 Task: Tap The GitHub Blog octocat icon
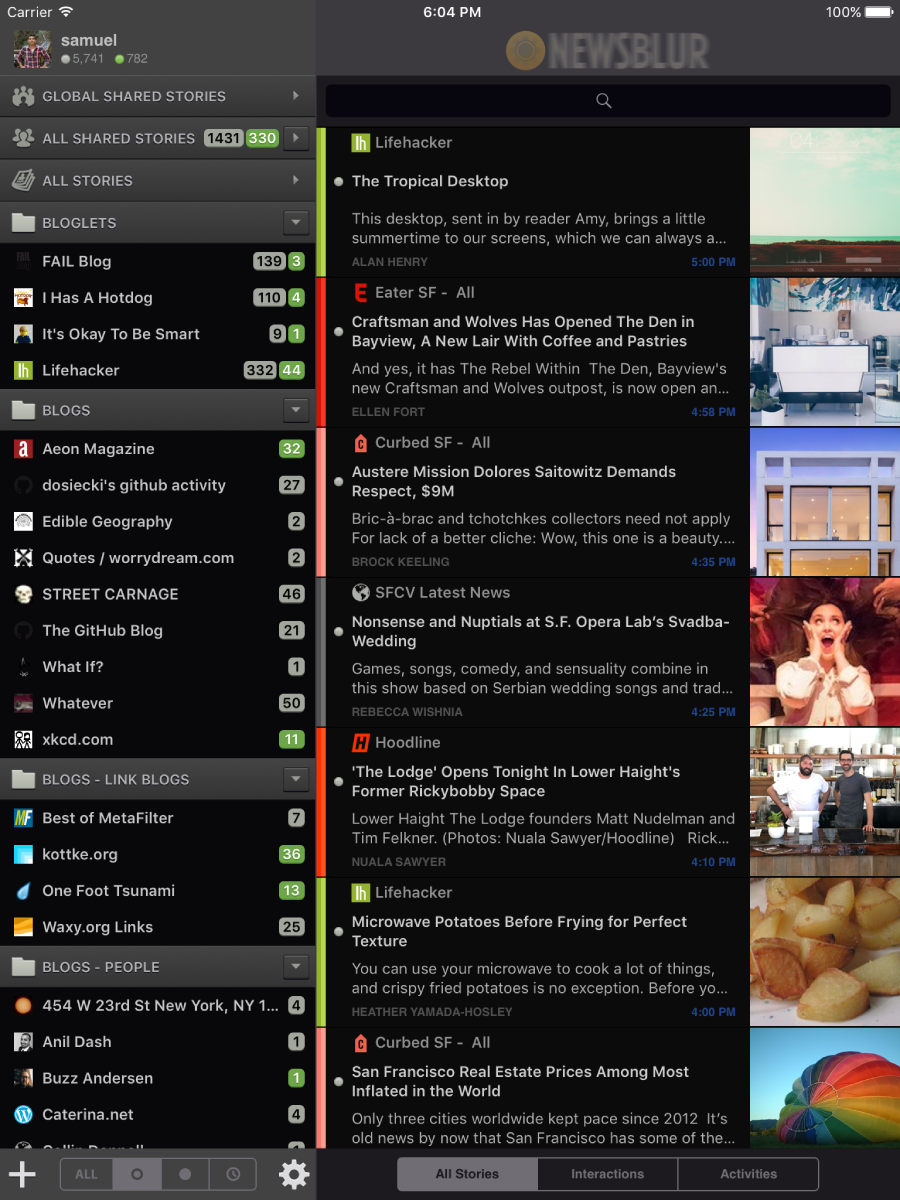click(x=23, y=630)
